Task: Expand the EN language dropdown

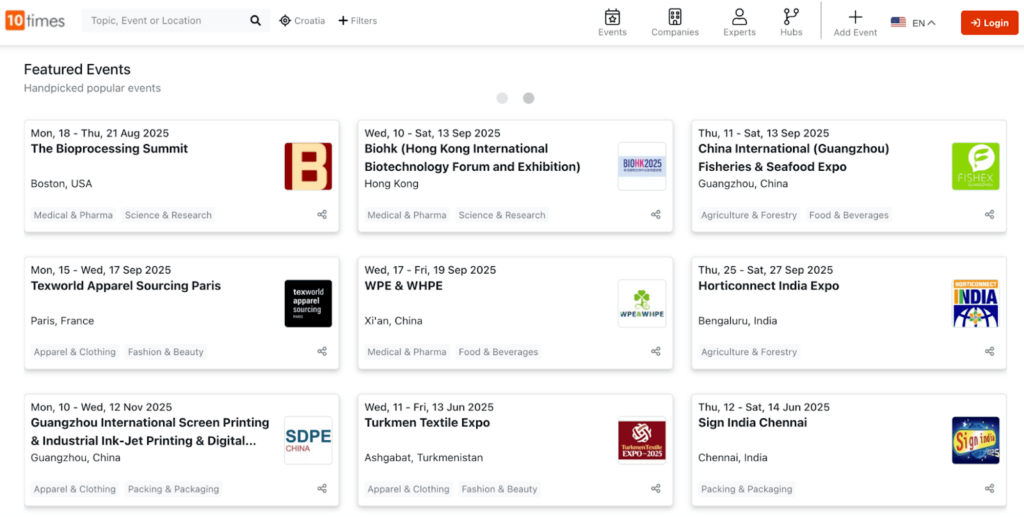Action: pos(924,23)
